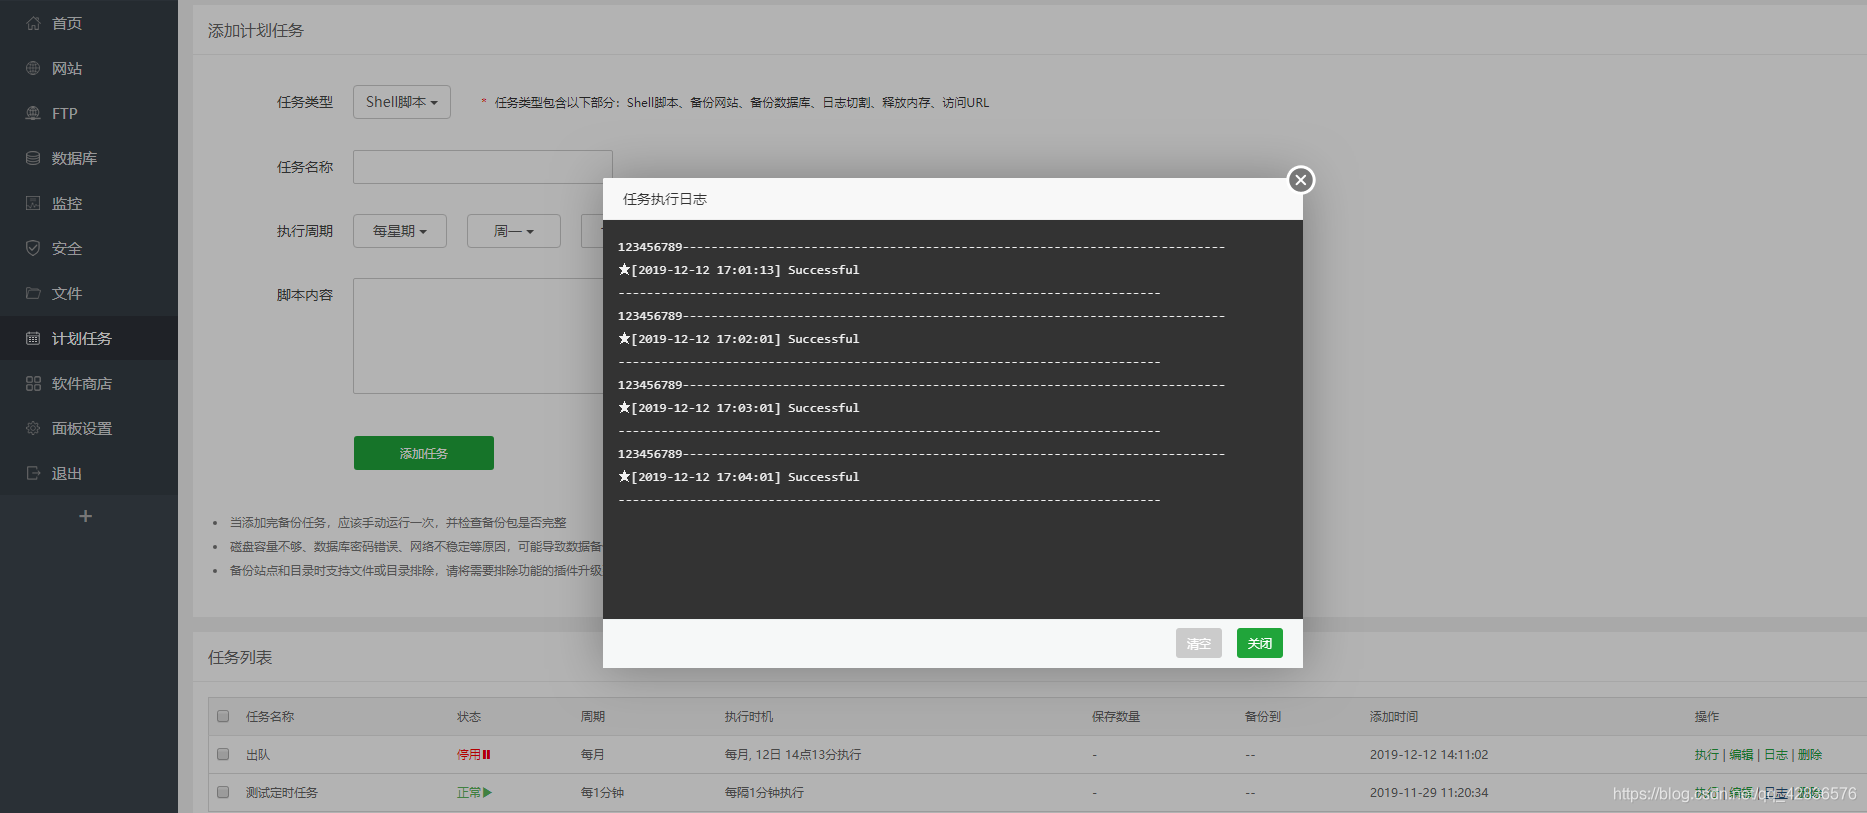1867x813 pixels.
Task: Click log entry 2019-12-12 17:03:01 Successful
Action: 739,408
